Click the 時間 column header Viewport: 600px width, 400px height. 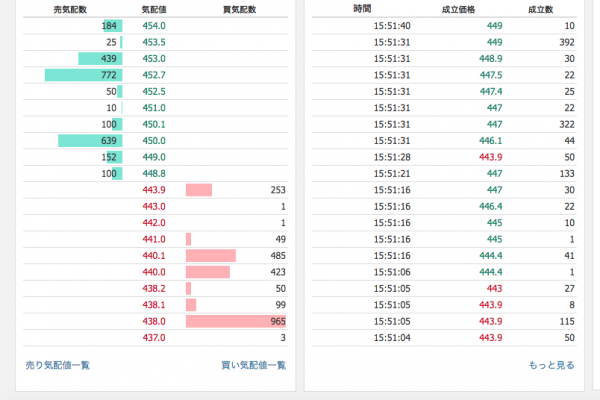[x=362, y=9]
